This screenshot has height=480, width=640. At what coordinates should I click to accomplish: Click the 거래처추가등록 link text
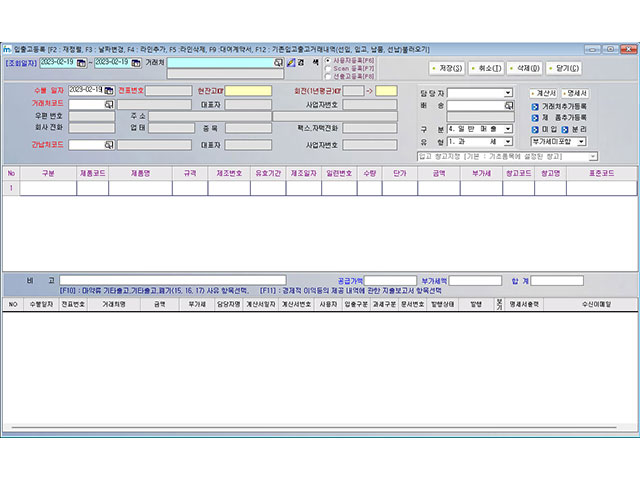(x=564, y=107)
